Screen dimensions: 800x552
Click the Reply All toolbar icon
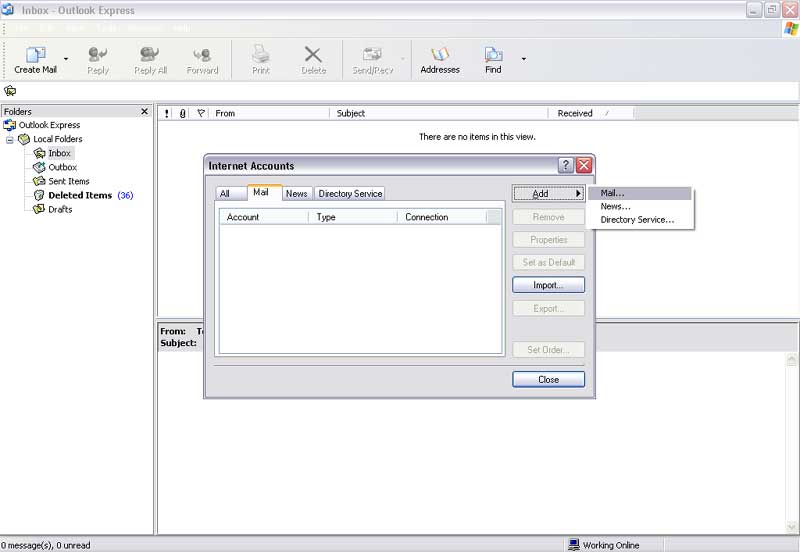pyautogui.click(x=151, y=60)
